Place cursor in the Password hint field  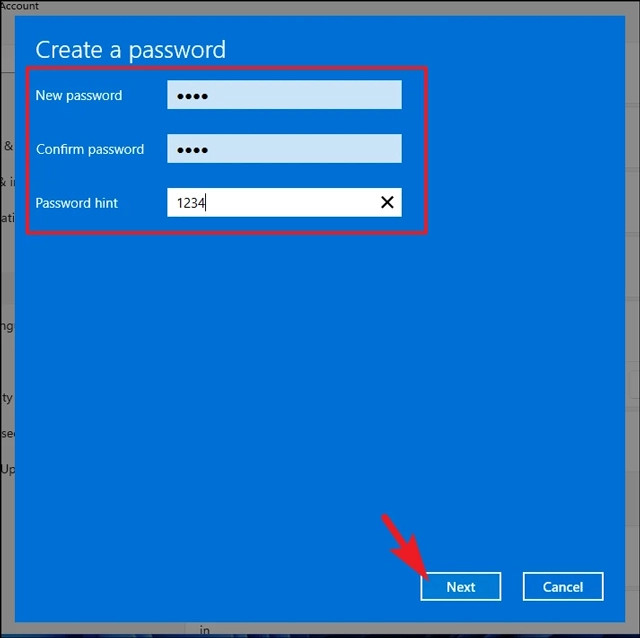click(284, 202)
